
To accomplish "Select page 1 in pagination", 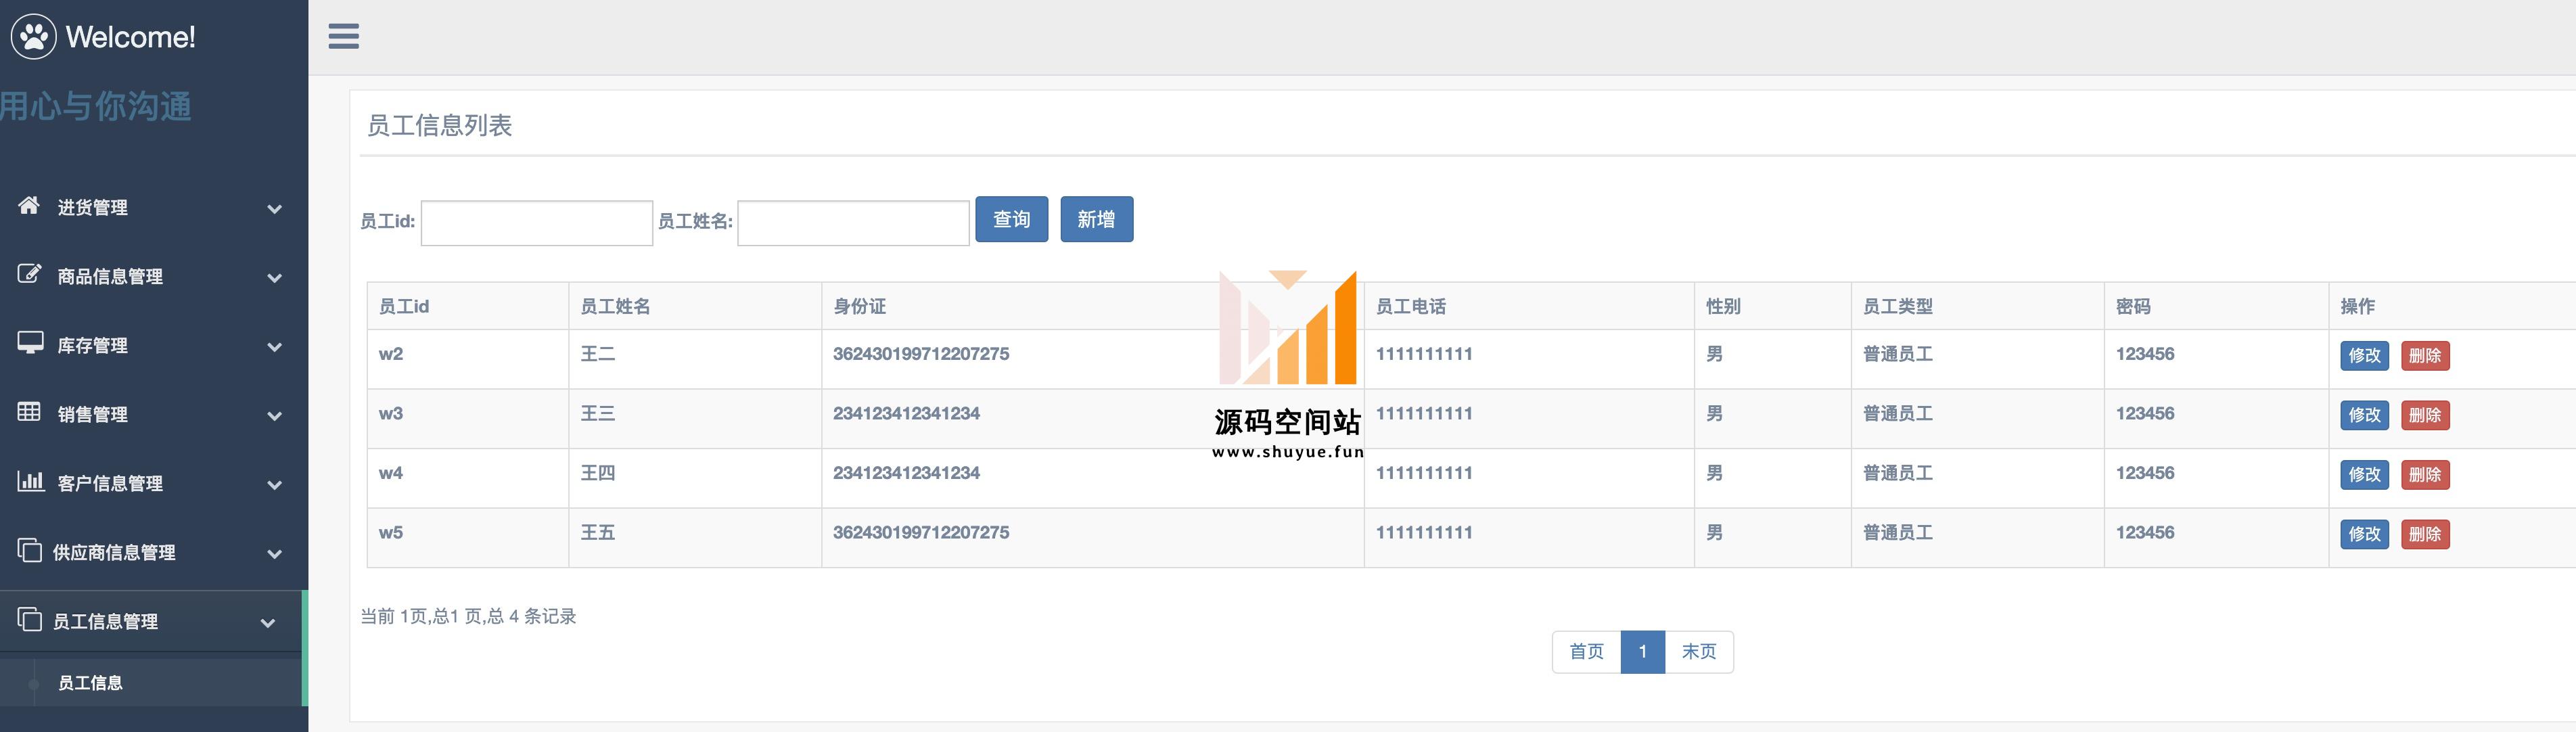I will [x=1643, y=652].
